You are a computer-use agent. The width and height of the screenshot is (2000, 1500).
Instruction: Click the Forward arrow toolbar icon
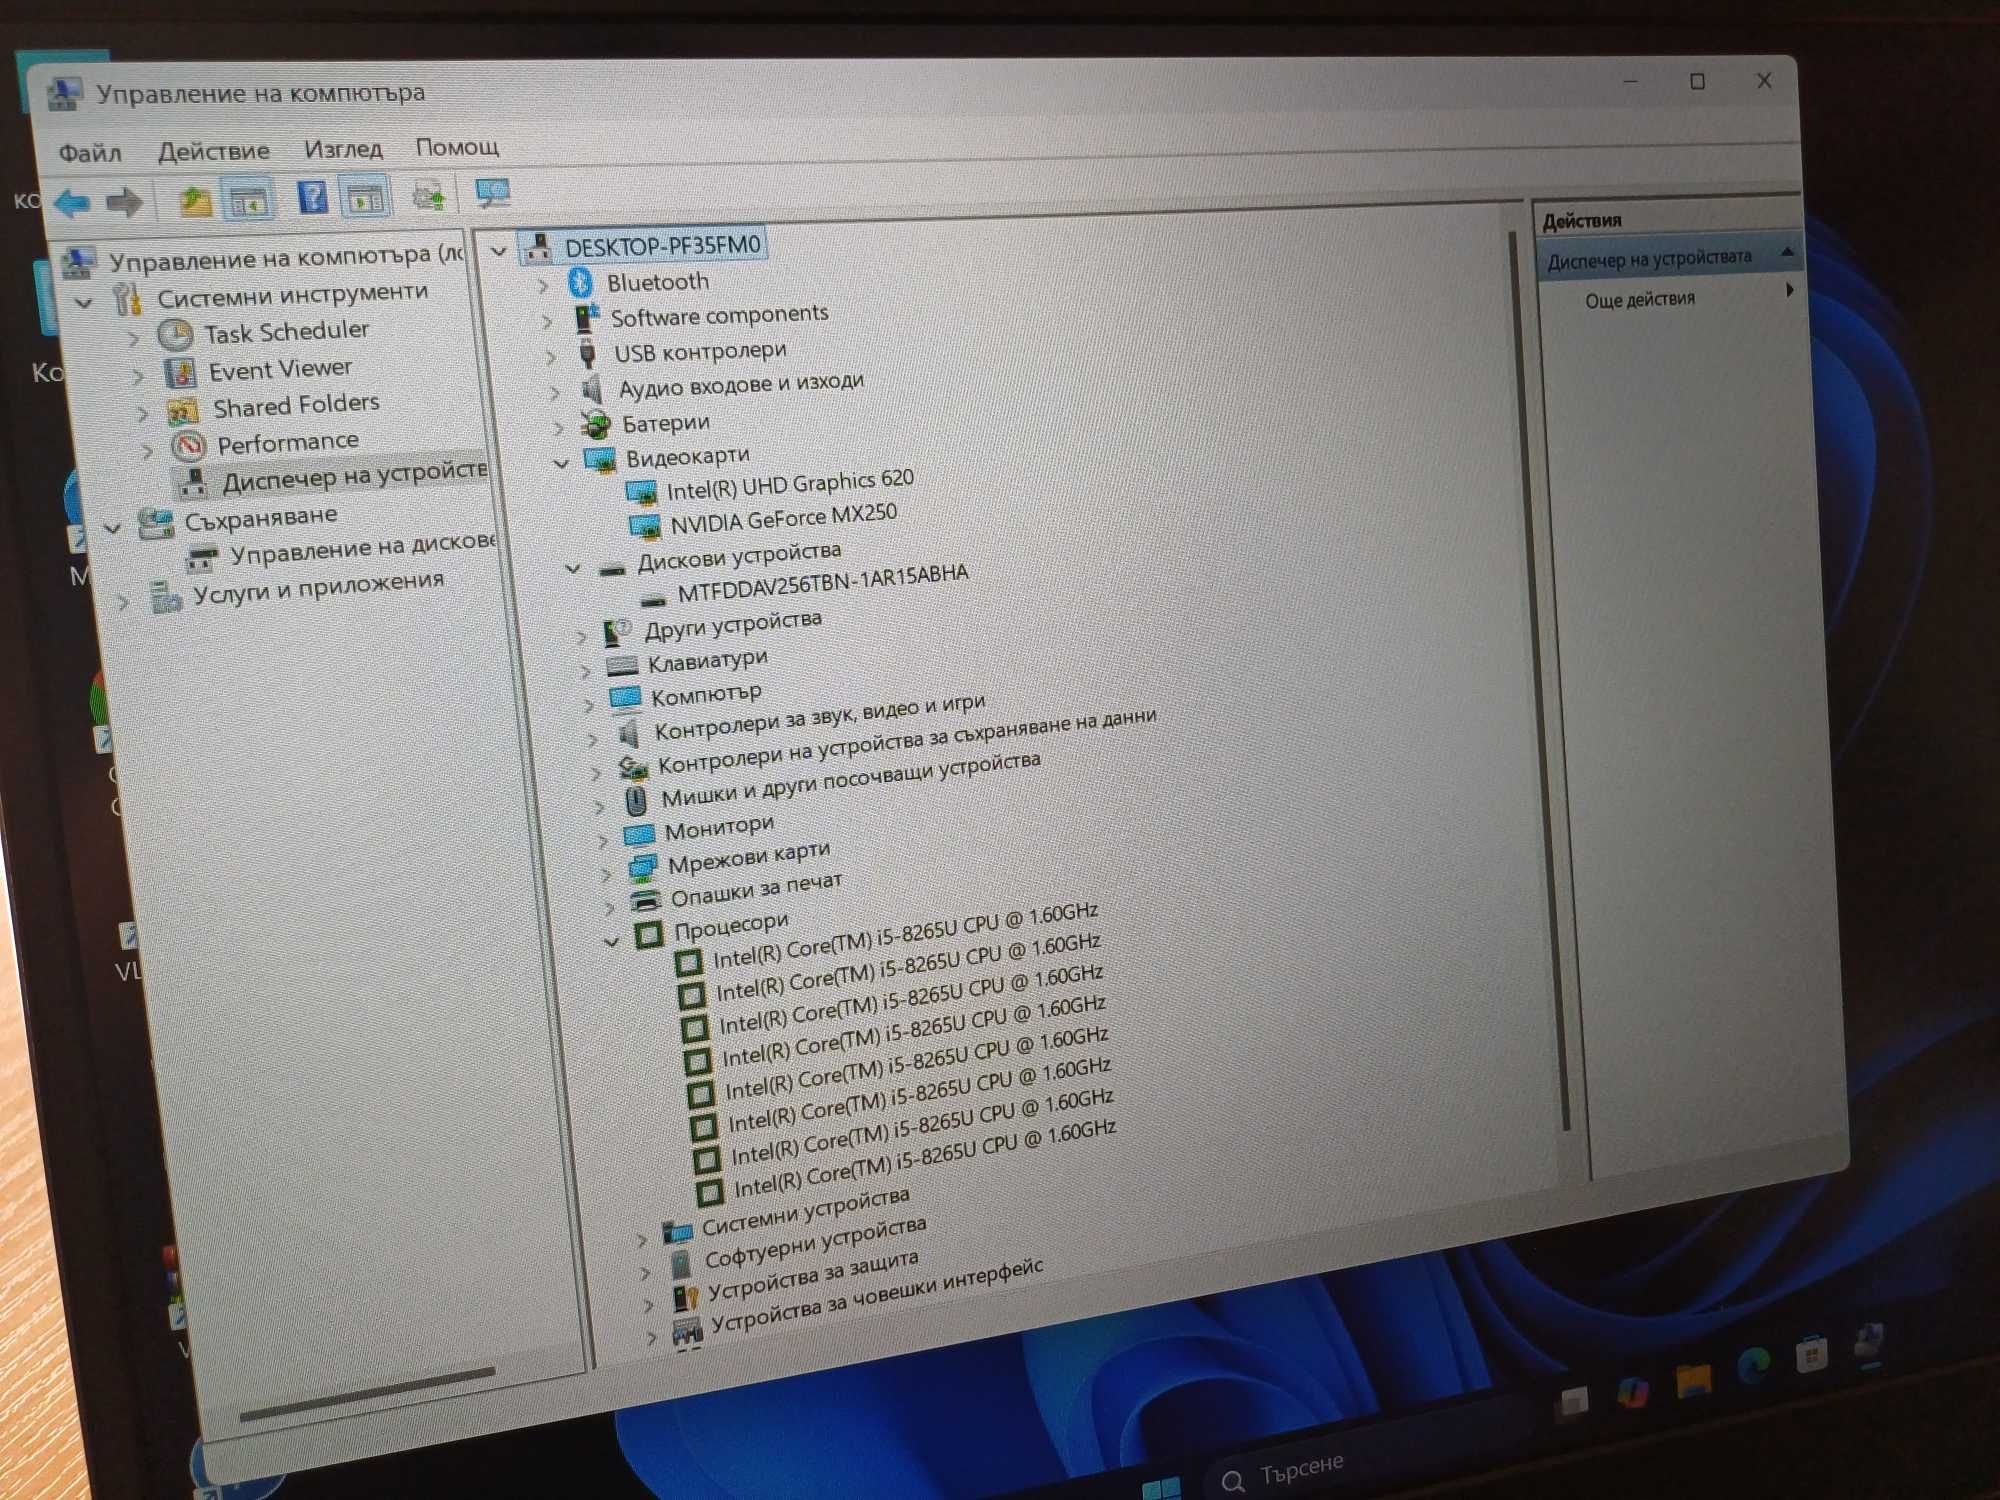(x=124, y=202)
